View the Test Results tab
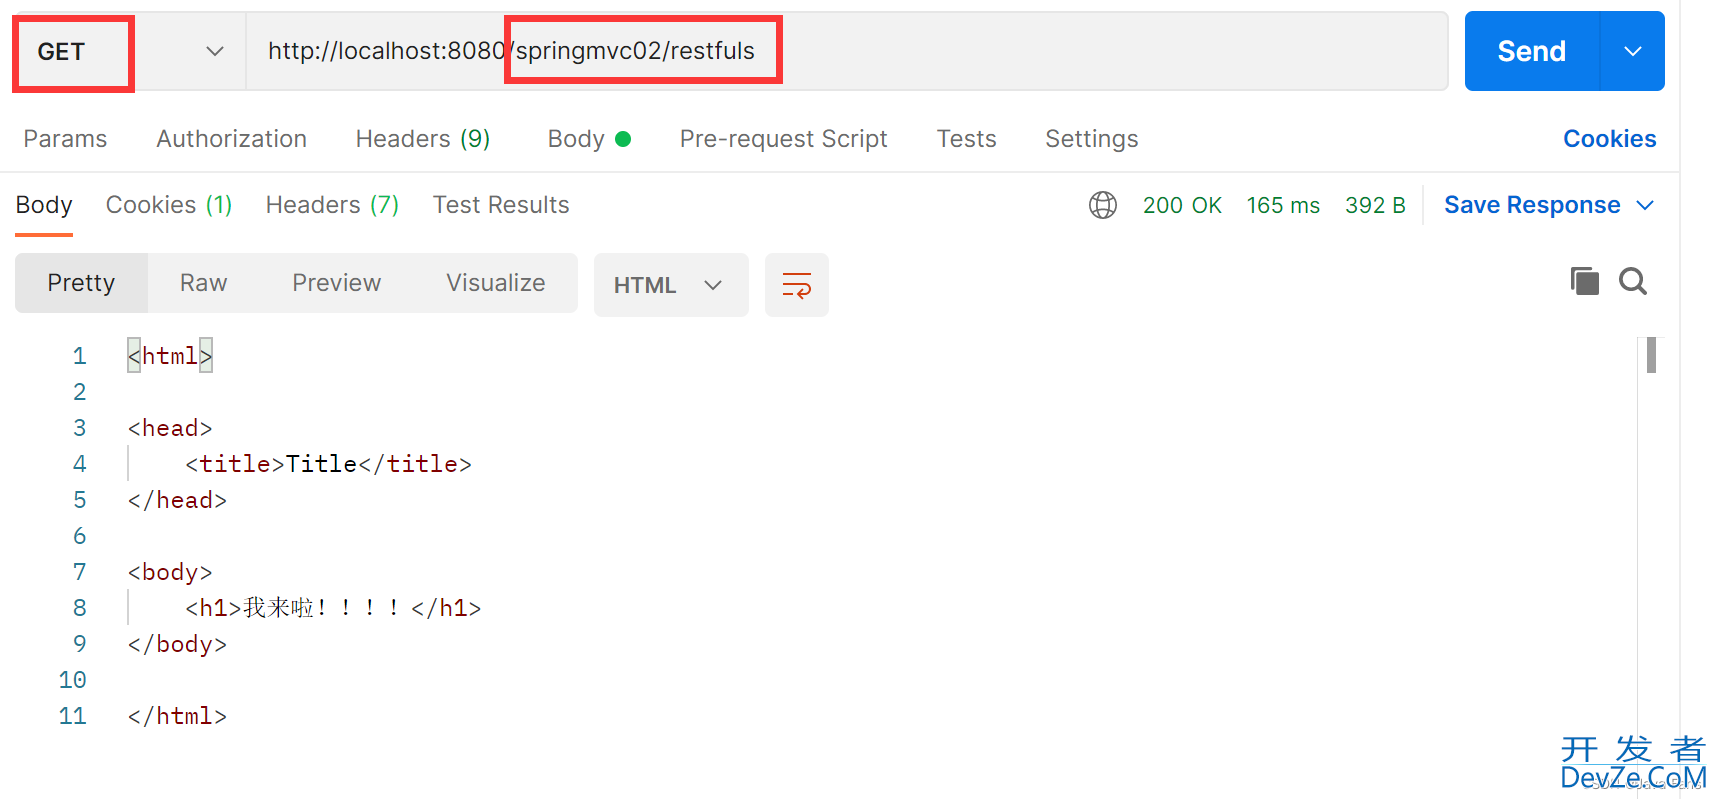Viewport: 1717px width, 799px height. pos(501,205)
